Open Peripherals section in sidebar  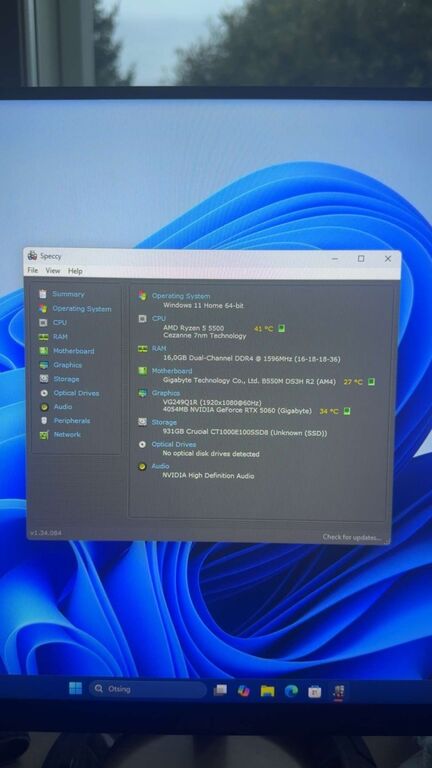[x=72, y=421]
